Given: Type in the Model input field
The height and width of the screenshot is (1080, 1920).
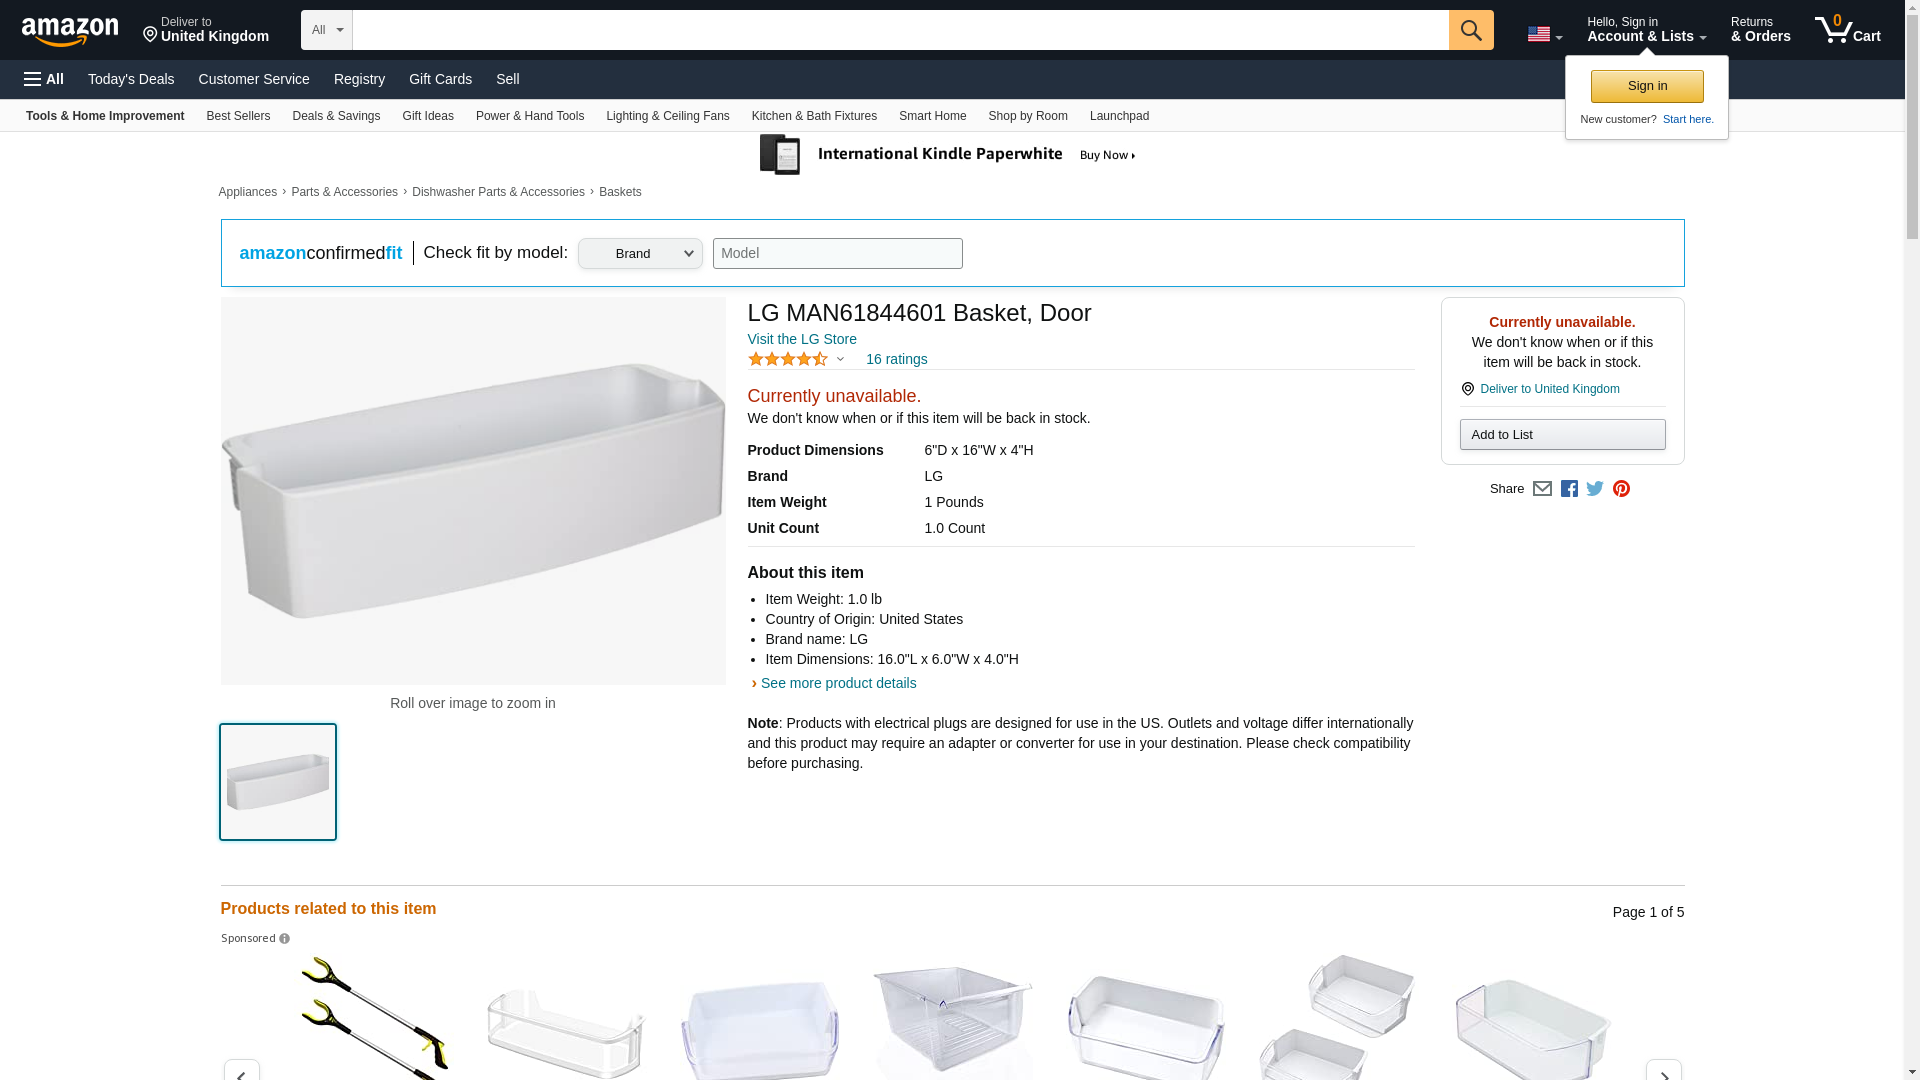Looking at the screenshot, I should click(837, 254).
